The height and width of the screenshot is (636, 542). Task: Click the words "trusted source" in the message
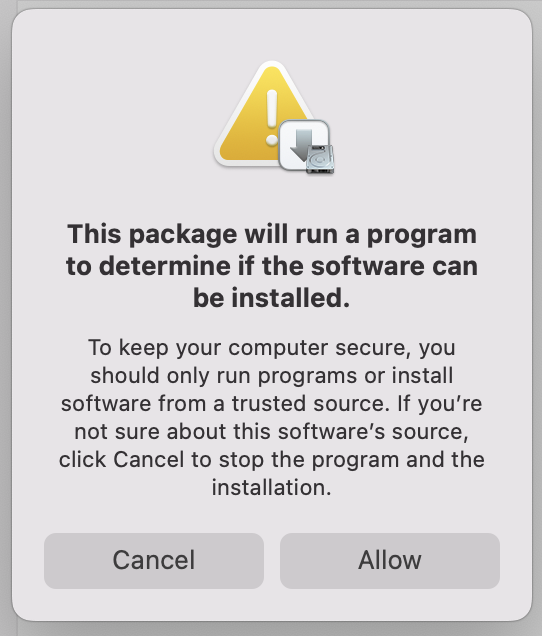(308, 404)
